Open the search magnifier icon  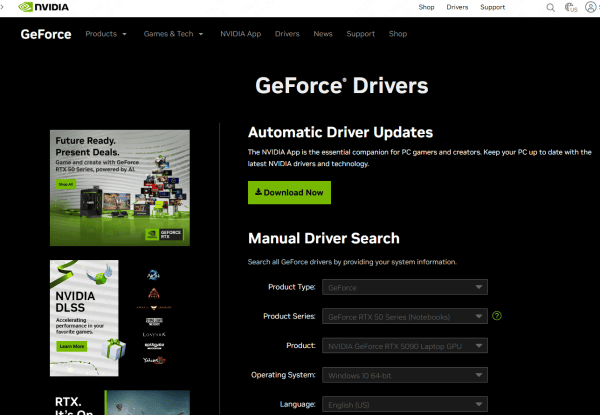(550, 7)
